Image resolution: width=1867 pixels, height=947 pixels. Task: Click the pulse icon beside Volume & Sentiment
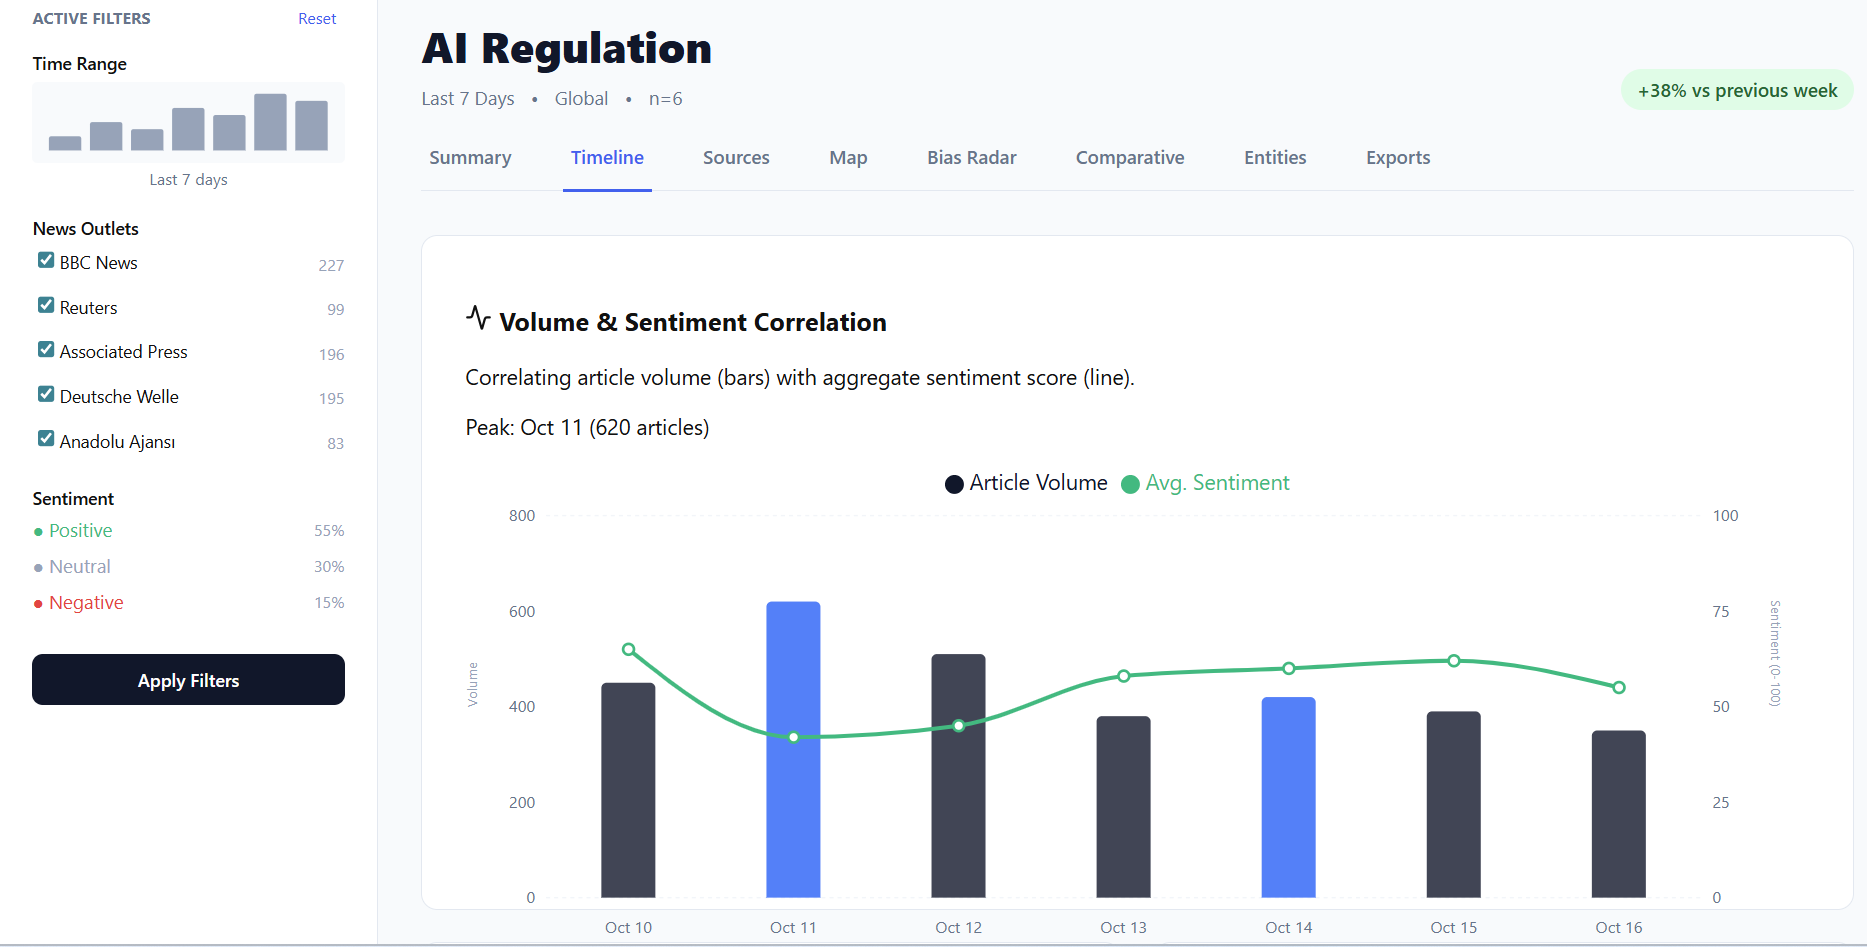(478, 318)
